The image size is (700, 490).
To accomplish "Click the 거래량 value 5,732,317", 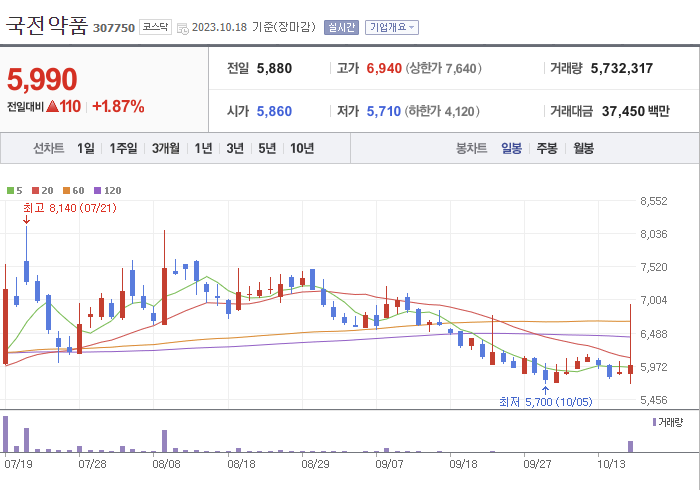I will pyautogui.click(x=621, y=68).
